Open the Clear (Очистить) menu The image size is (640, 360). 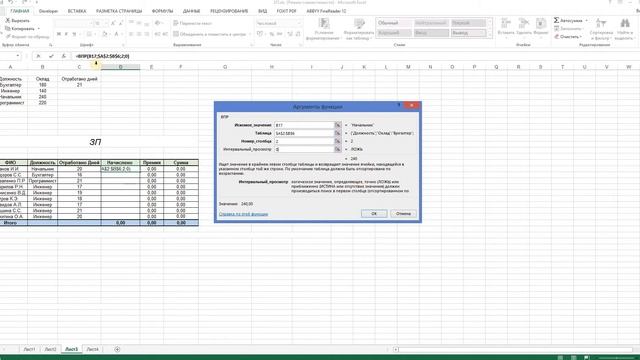pyautogui.click(x=568, y=37)
